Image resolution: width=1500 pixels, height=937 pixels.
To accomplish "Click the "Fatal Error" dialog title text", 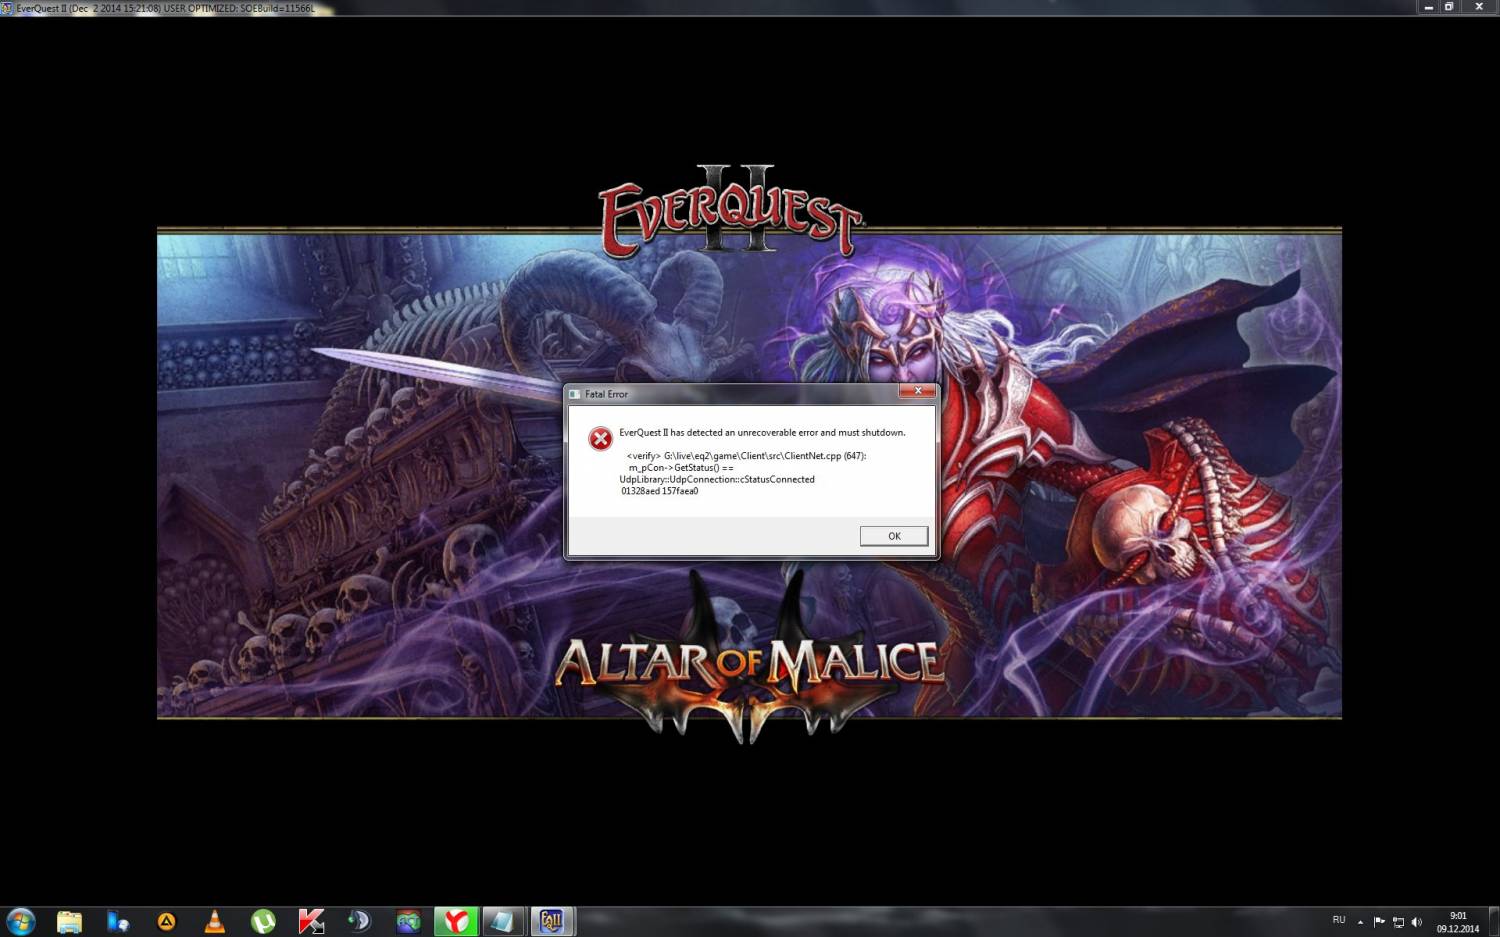I will (x=606, y=394).
